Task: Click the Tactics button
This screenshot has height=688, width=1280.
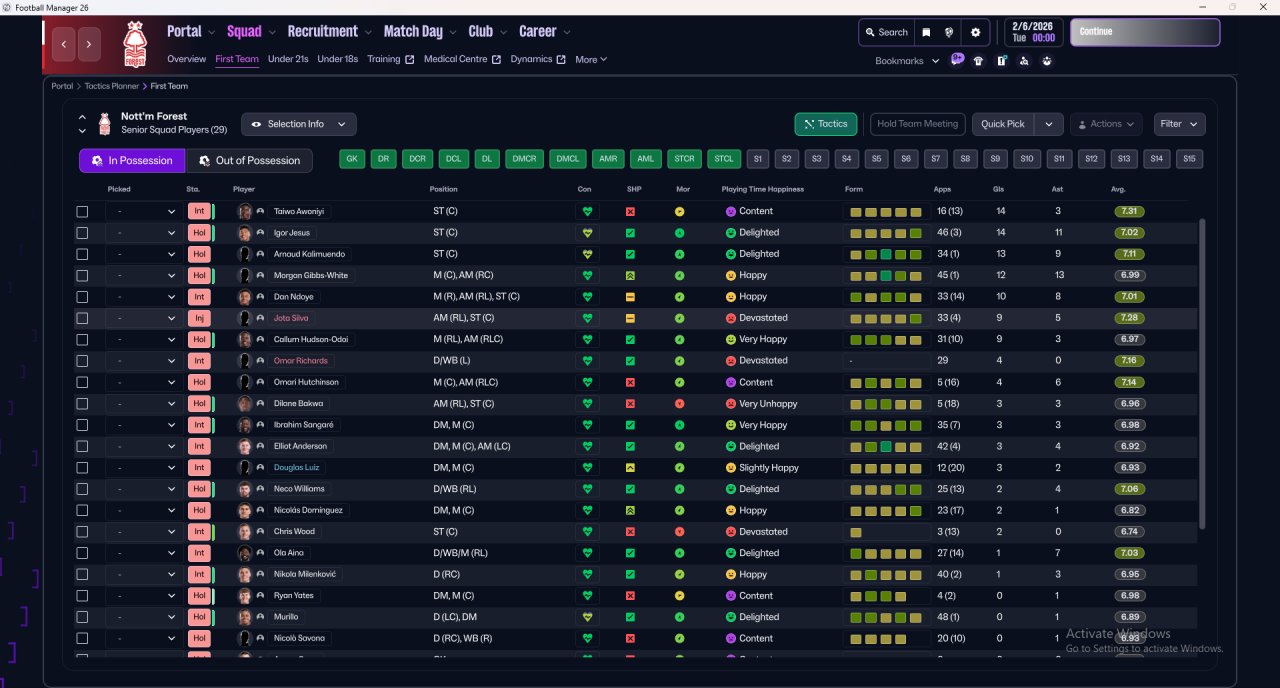Action: pos(825,124)
